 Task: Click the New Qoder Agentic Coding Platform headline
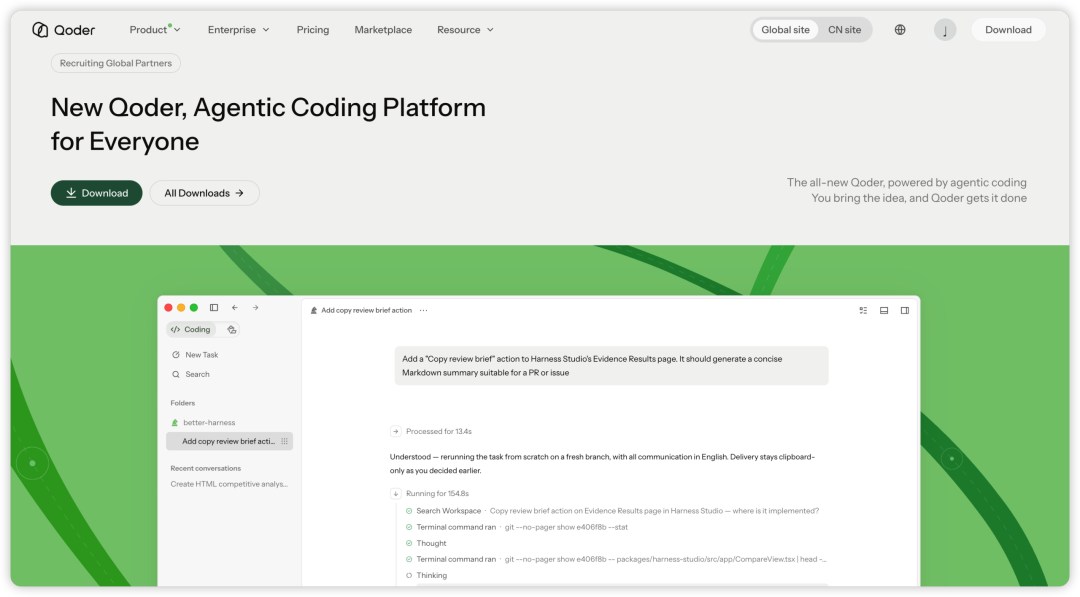[x=268, y=125]
